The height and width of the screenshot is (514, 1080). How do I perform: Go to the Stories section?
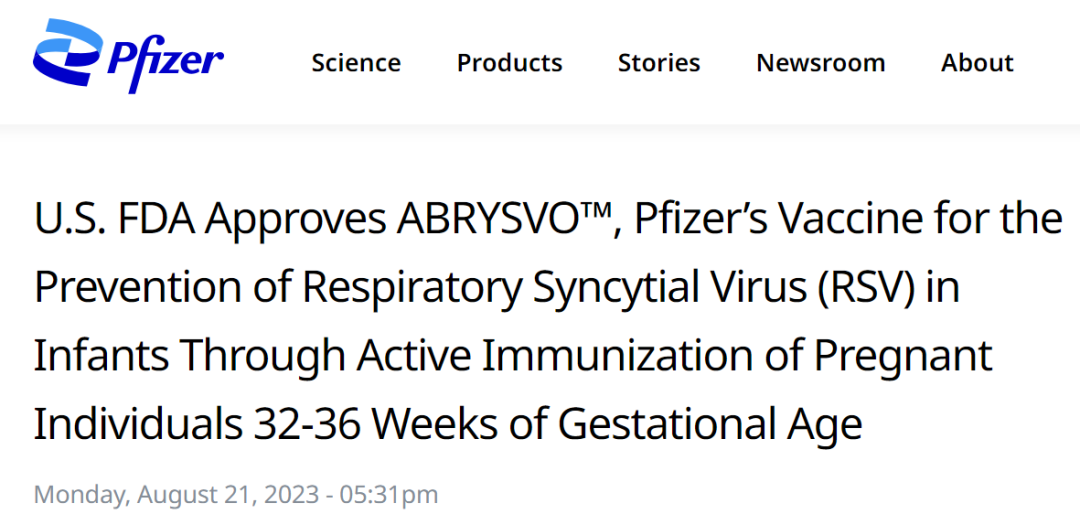point(659,63)
